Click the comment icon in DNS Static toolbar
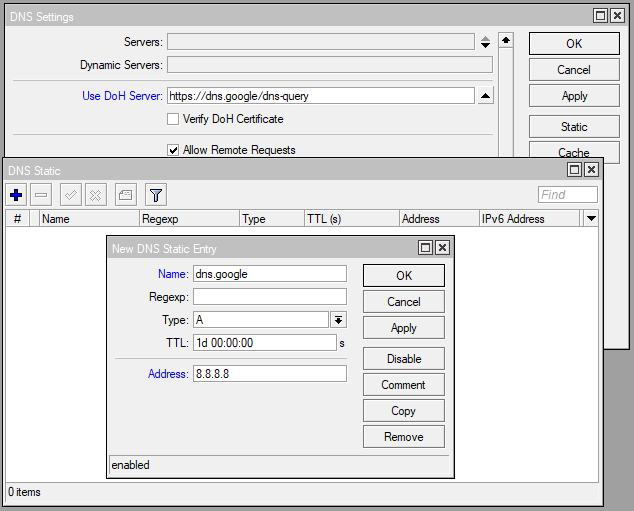 [x=125, y=195]
